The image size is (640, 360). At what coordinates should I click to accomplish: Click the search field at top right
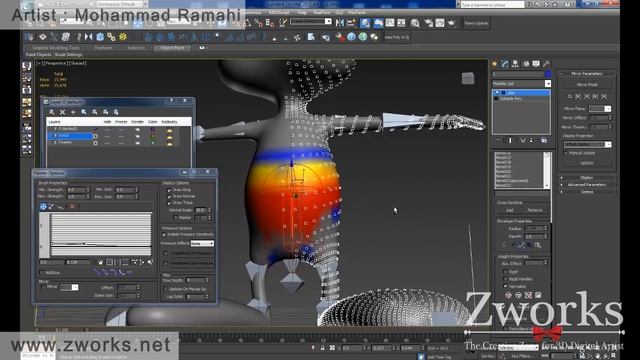click(x=493, y=4)
